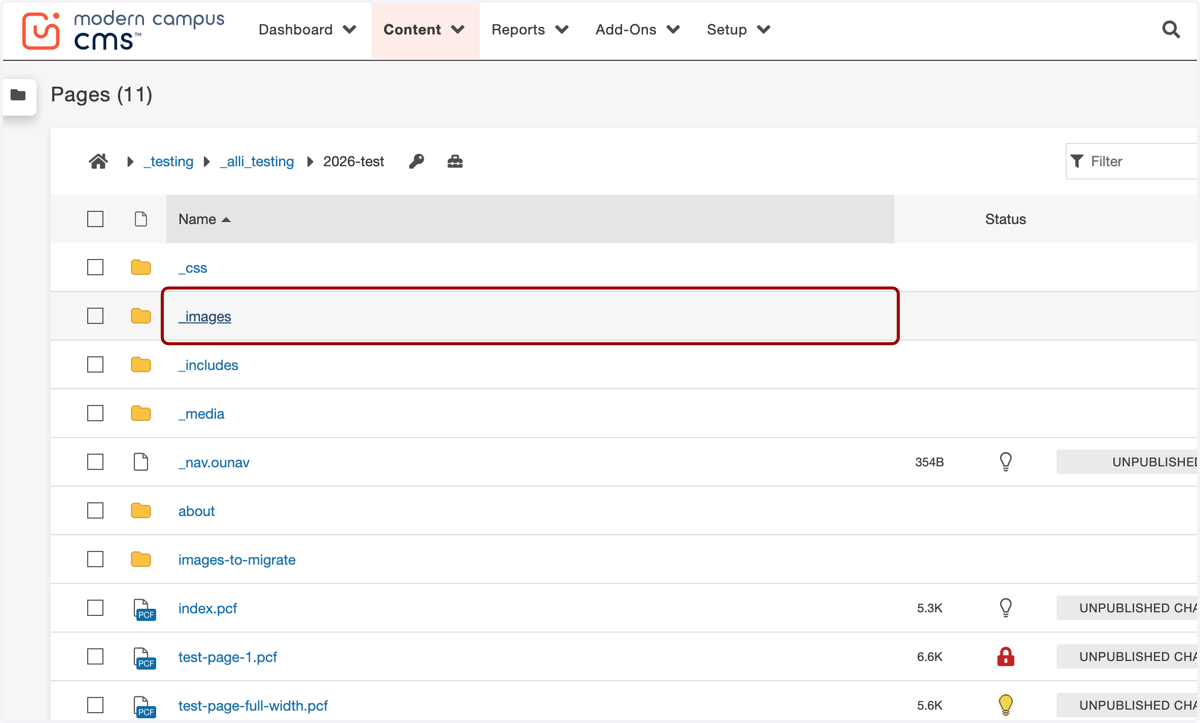
Task: Go to the home breadcrumb icon
Action: point(98,161)
